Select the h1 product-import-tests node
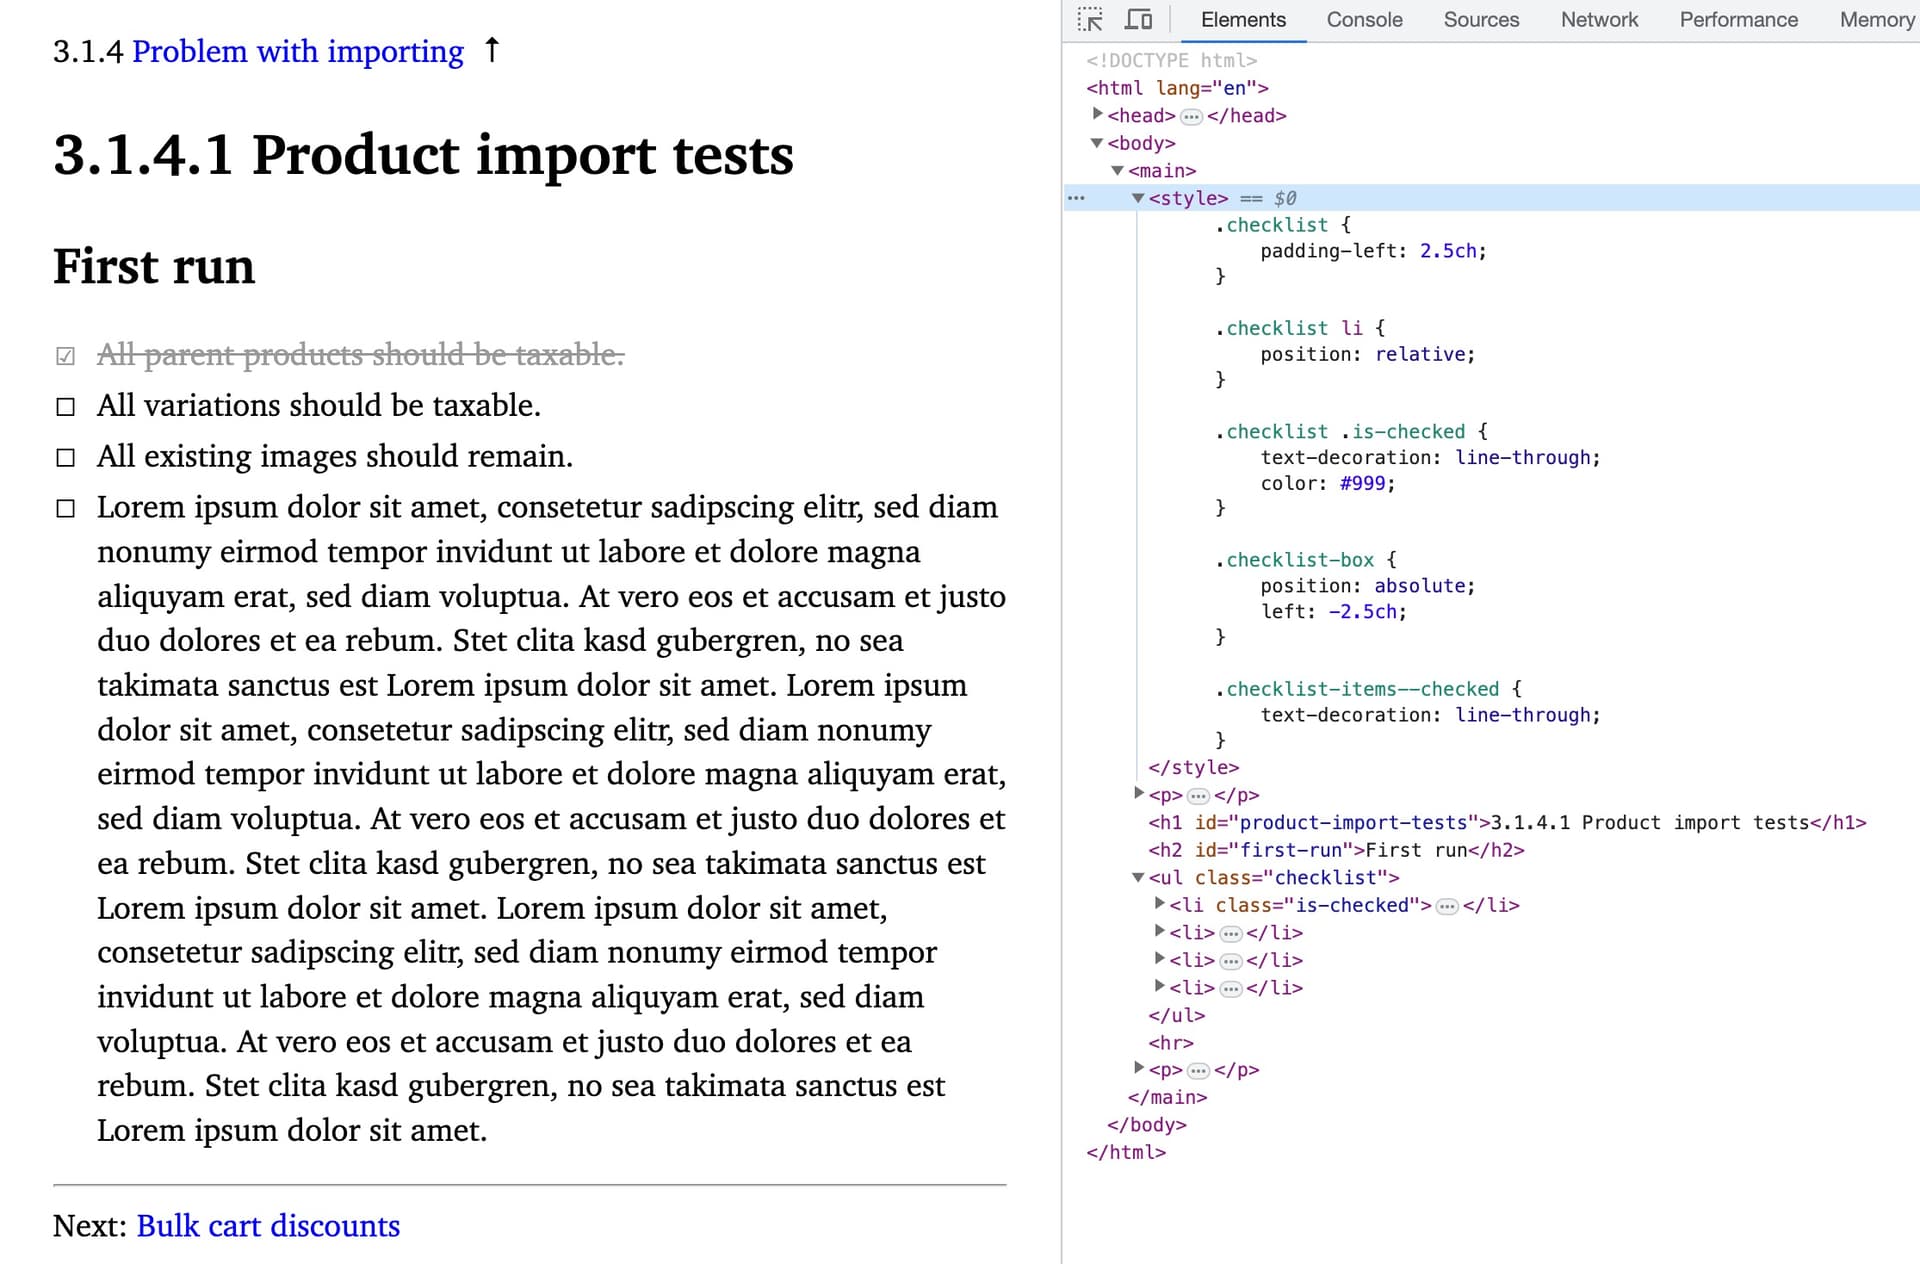This screenshot has width=1920, height=1264. 1507,823
